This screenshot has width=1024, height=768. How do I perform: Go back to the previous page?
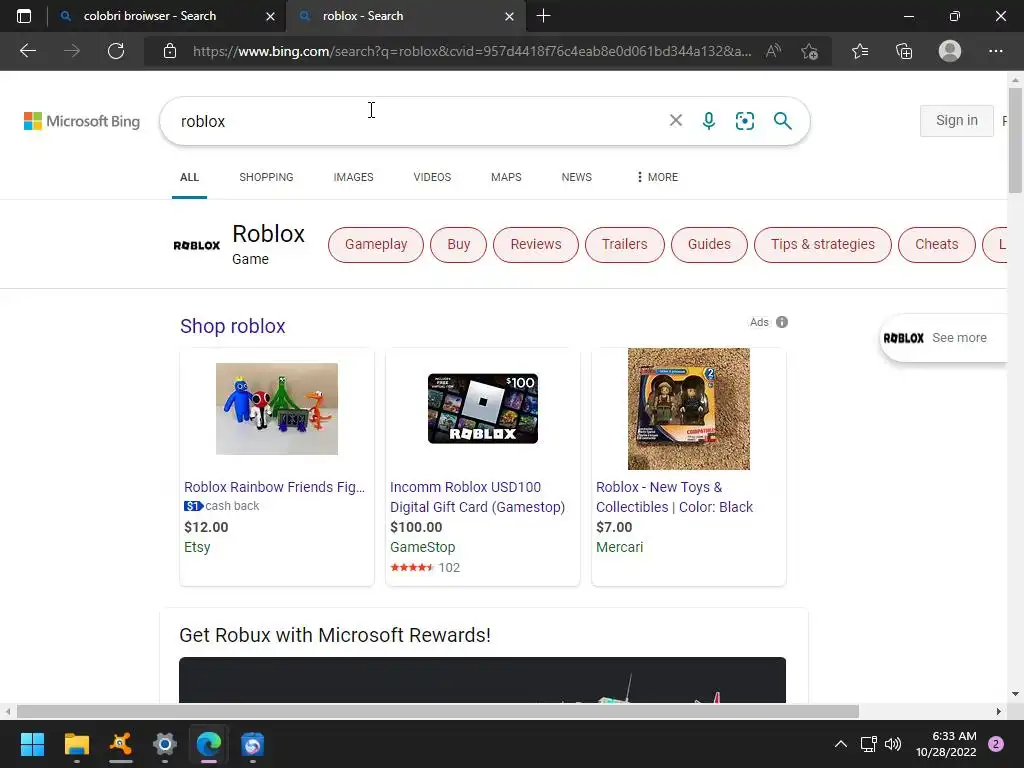pyautogui.click(x=27, y=51)
